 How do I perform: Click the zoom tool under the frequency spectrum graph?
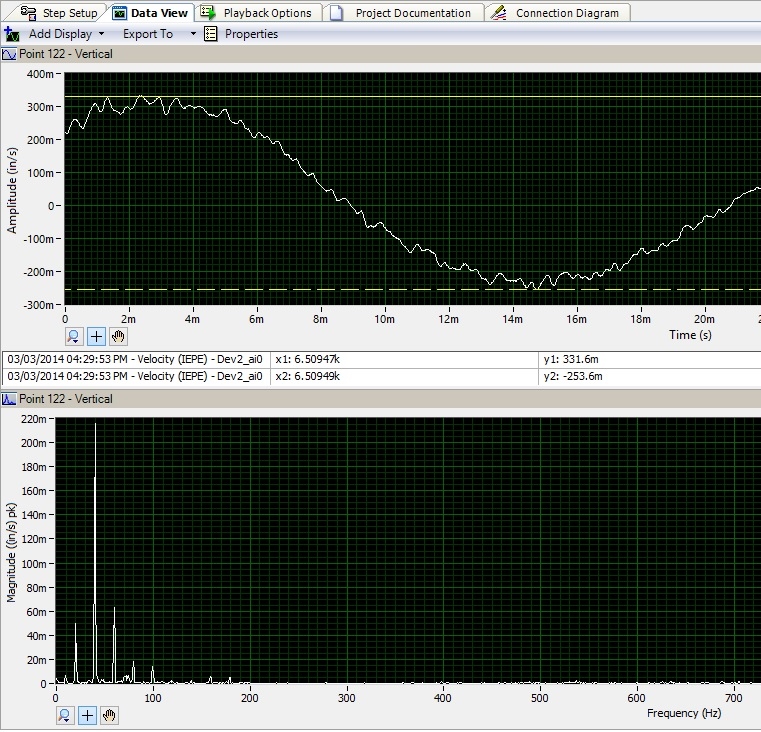(x=65, y=715)
